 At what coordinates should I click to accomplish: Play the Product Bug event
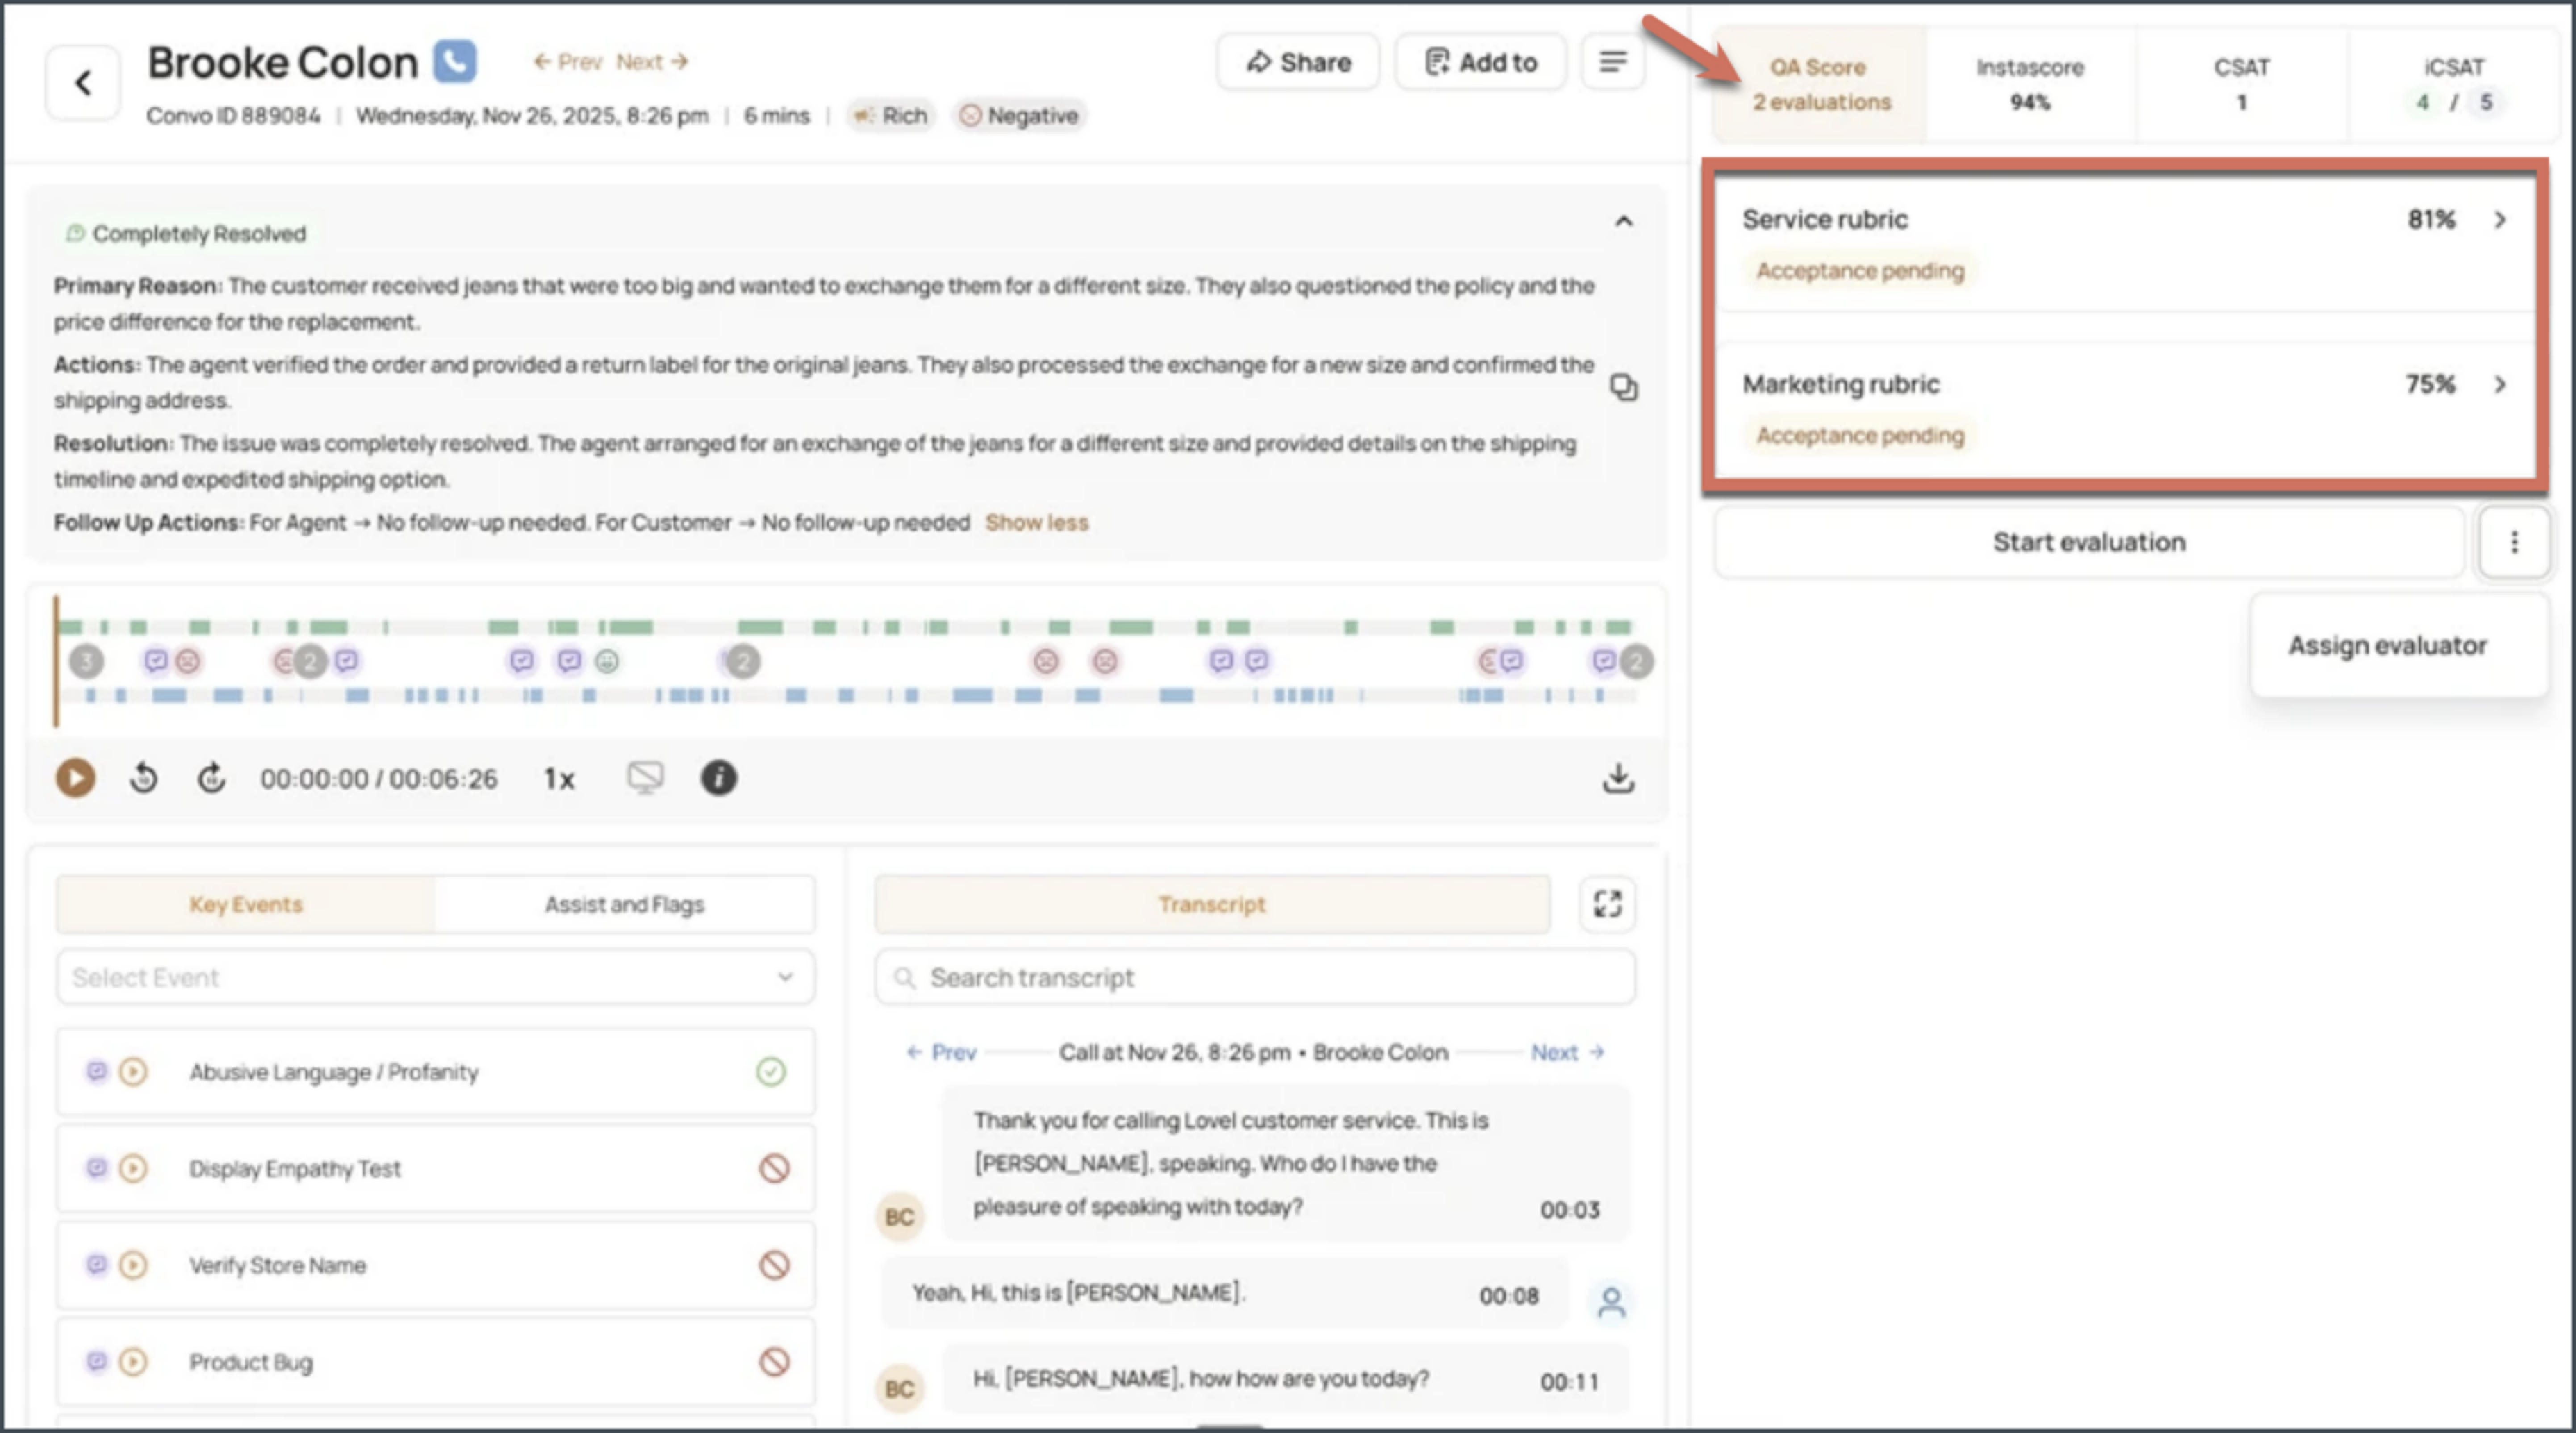tap(133, 1362)
